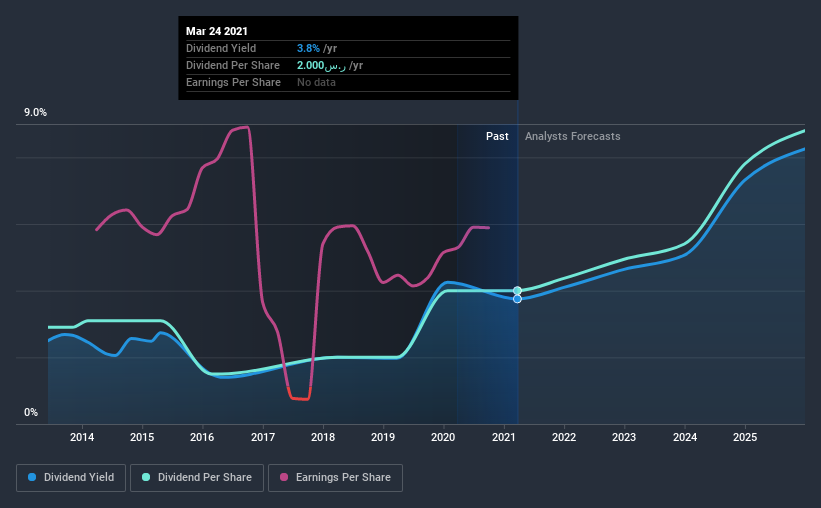Screen dimensions: 821x508
Task: Click the blue Dividend Yield legend dot
Action: [32, 477]
